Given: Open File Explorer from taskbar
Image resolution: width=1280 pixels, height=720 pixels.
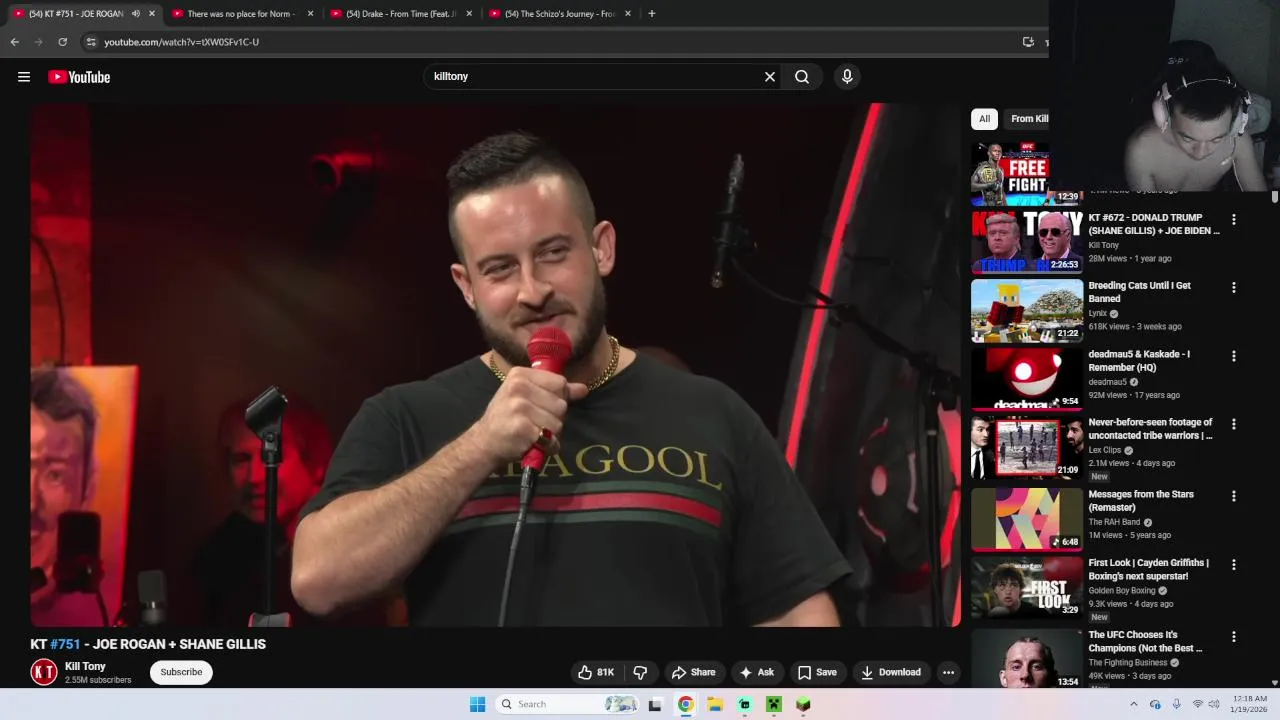Looking at the screenshot, I should click(x=715, y=704).
